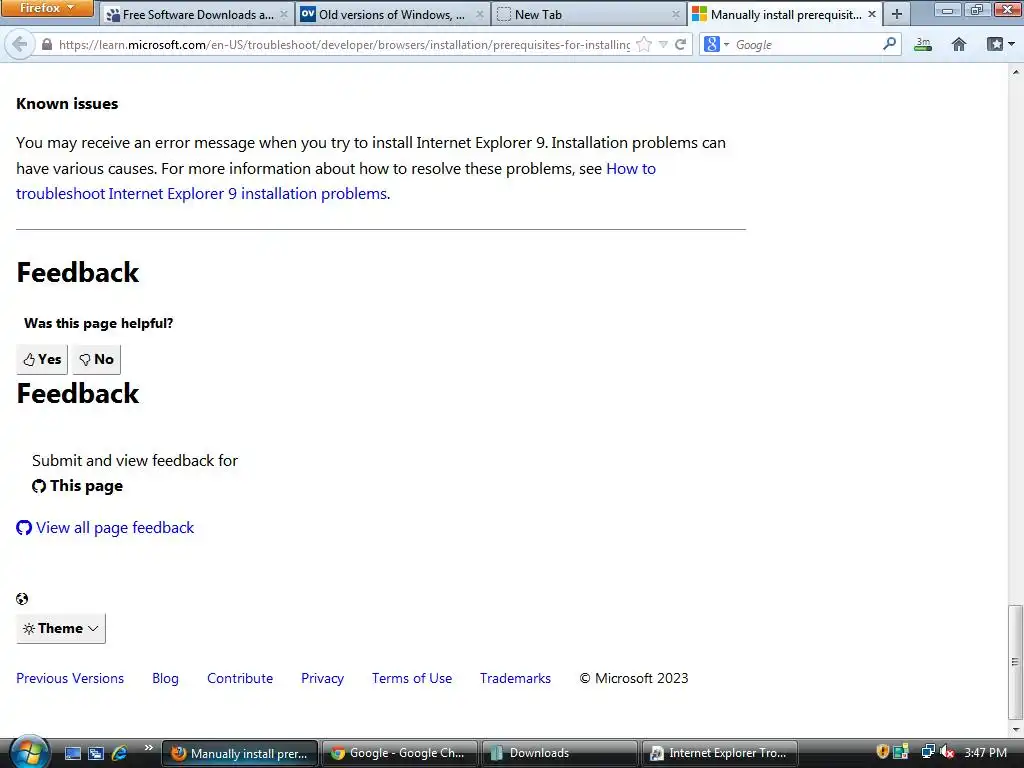Close the Manually install prerequisites tab
The height and width of the screenshot is (768, 1024).
pyautogui.click(x=872, y=14)
